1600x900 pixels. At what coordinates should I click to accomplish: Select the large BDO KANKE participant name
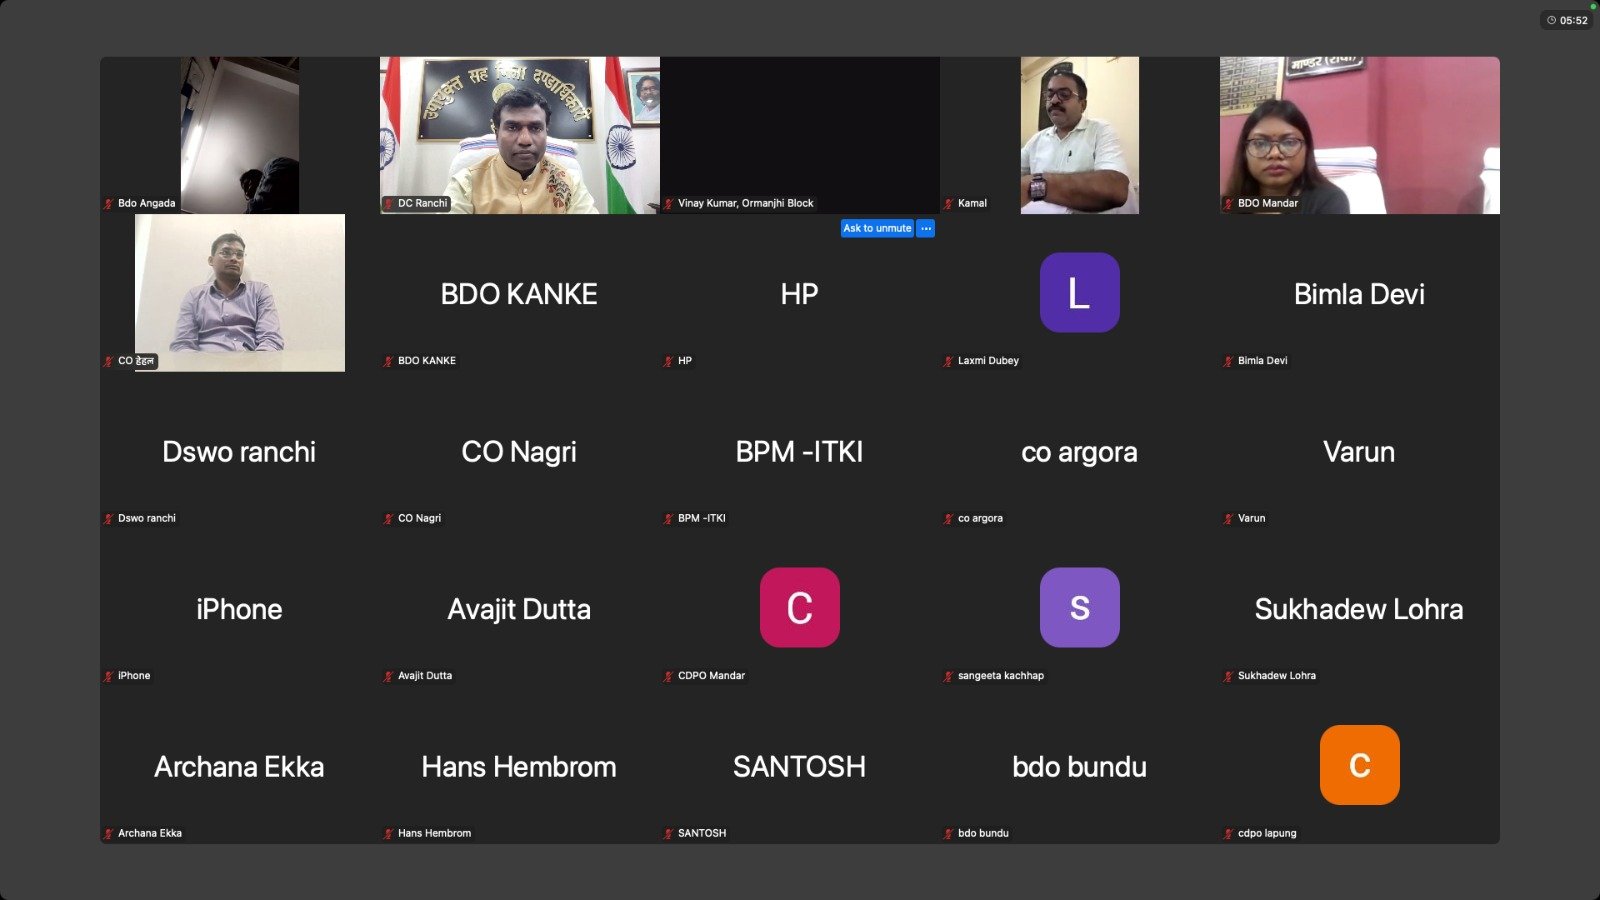[519, 294]
